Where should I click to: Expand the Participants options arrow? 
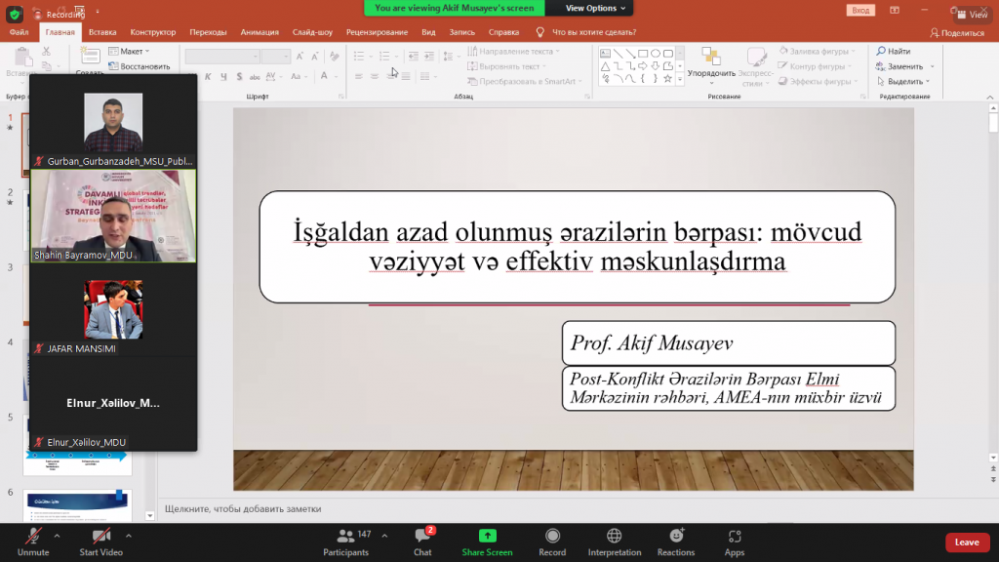385,536
